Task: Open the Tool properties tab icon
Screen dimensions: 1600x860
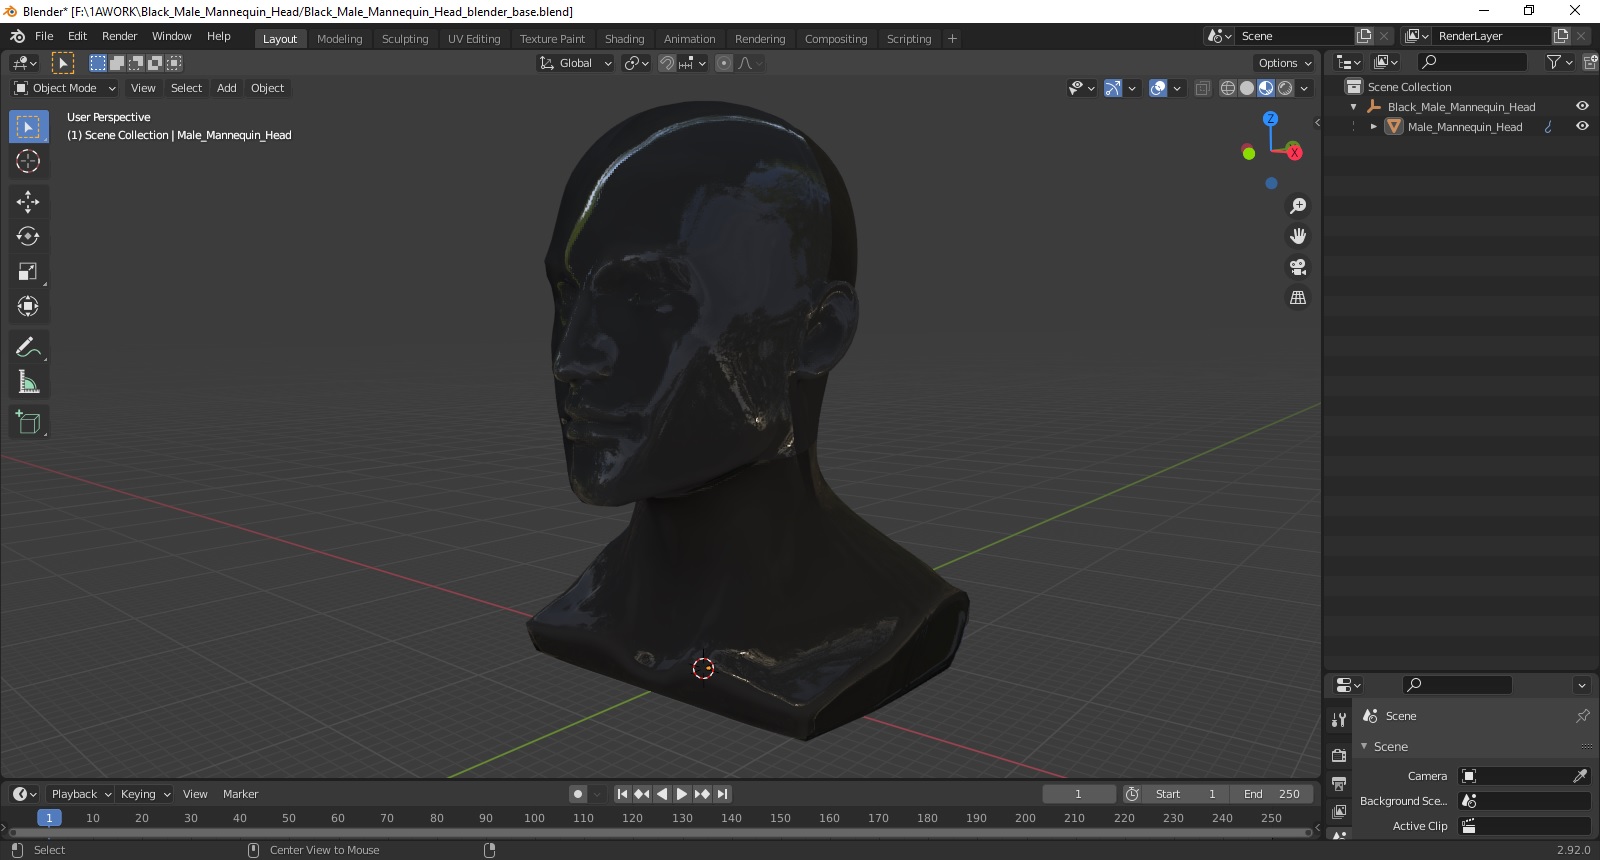Action: (1339, 720)
